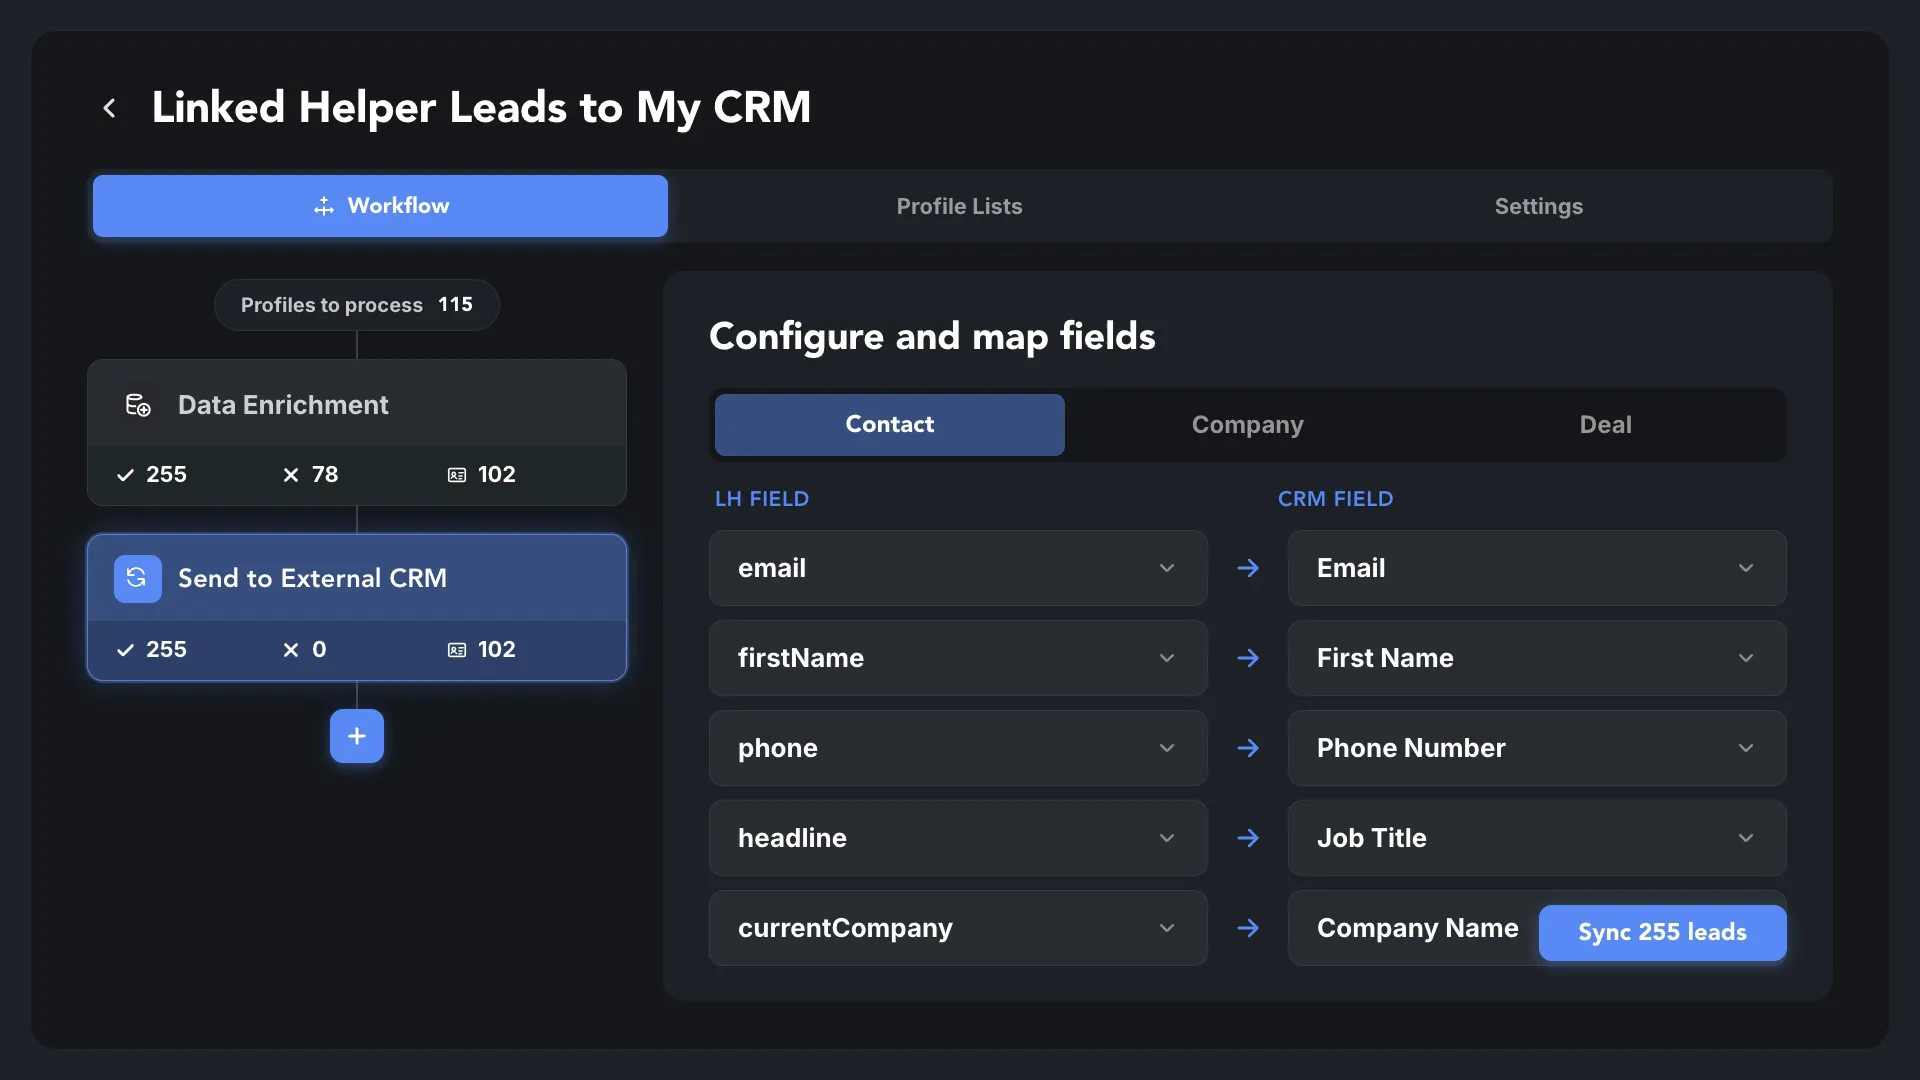Open the Job Title CRM field dropdown

[x=1537, y=838]
